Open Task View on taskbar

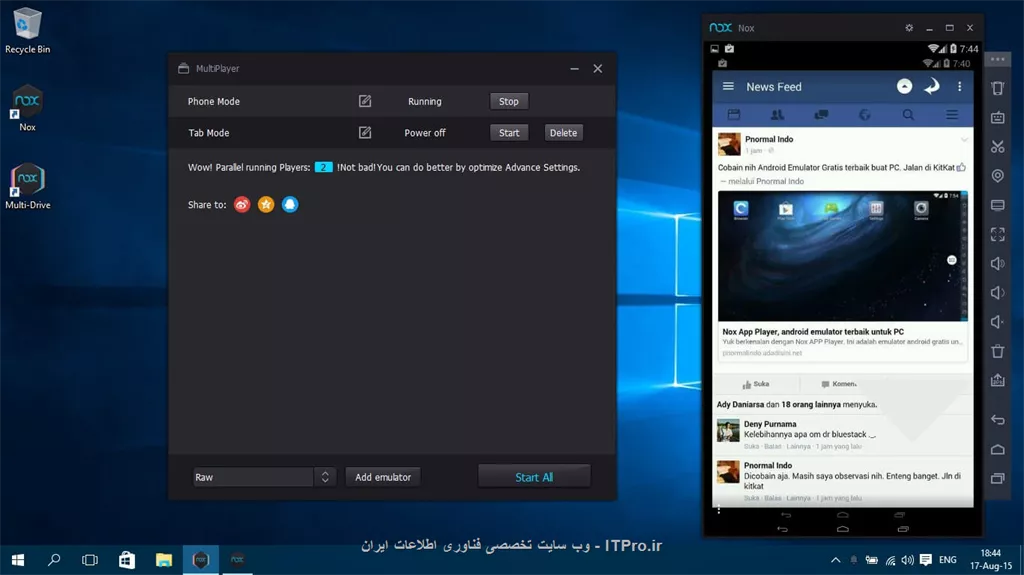[90, 560]
